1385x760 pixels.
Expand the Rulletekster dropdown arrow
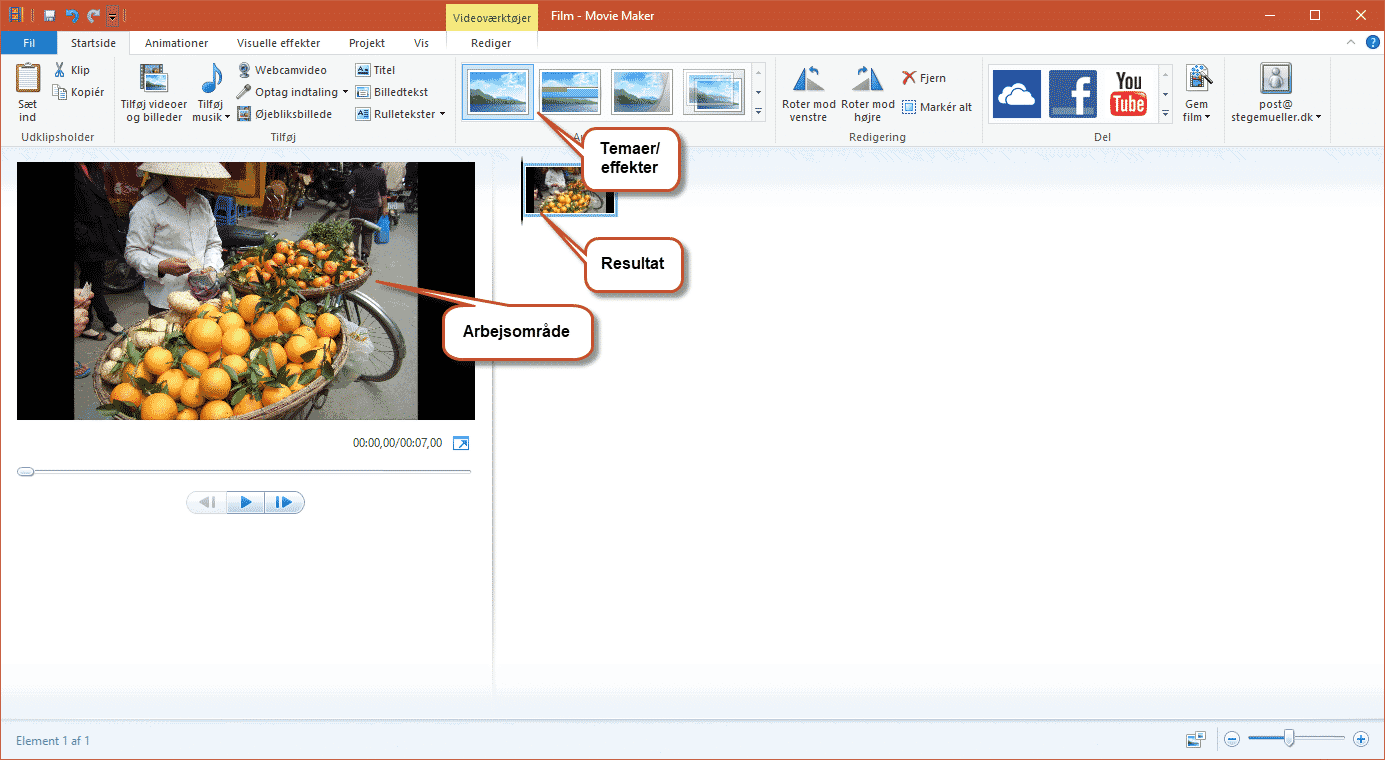tap(442, 114)
